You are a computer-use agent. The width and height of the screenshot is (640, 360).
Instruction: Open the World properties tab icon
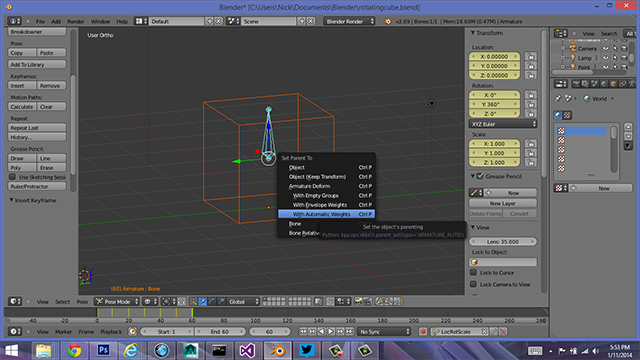tap(604, 84)
